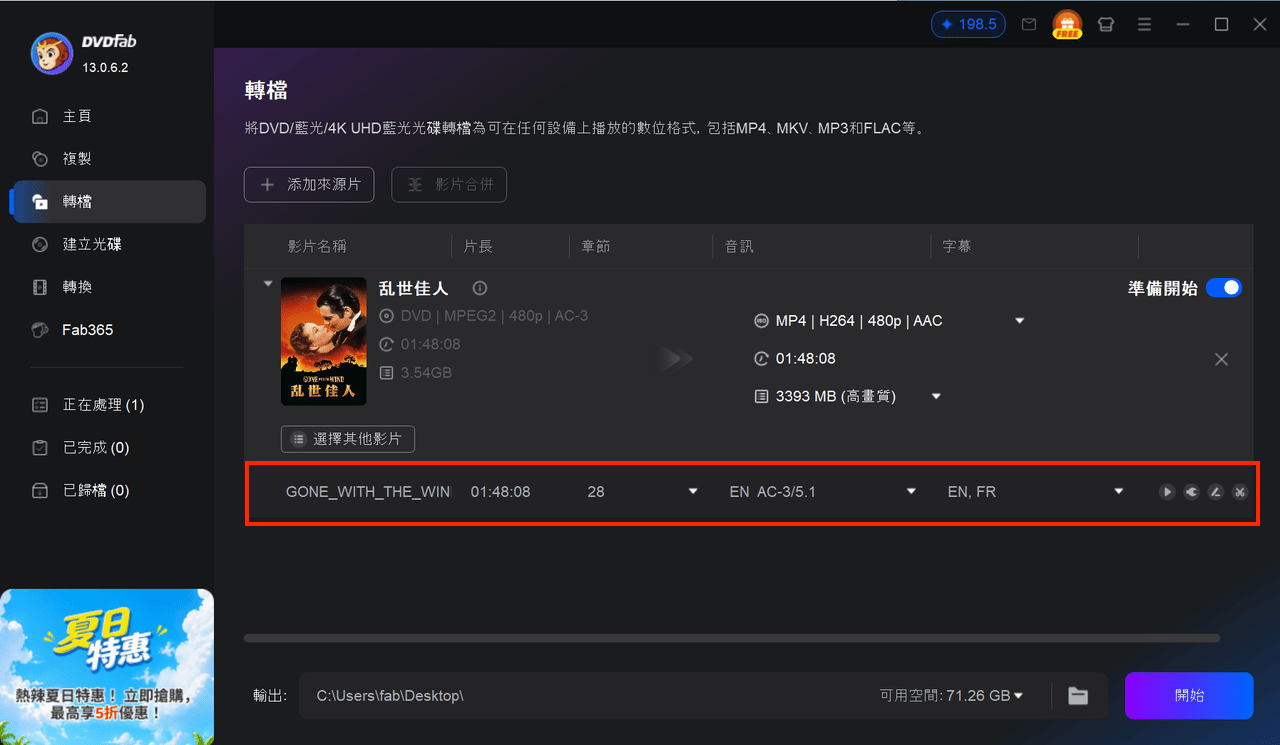Open the chapter dropdown showing 28
Image resolution: width=1280 pixels, height=745 pixels.
click(693, 492)
